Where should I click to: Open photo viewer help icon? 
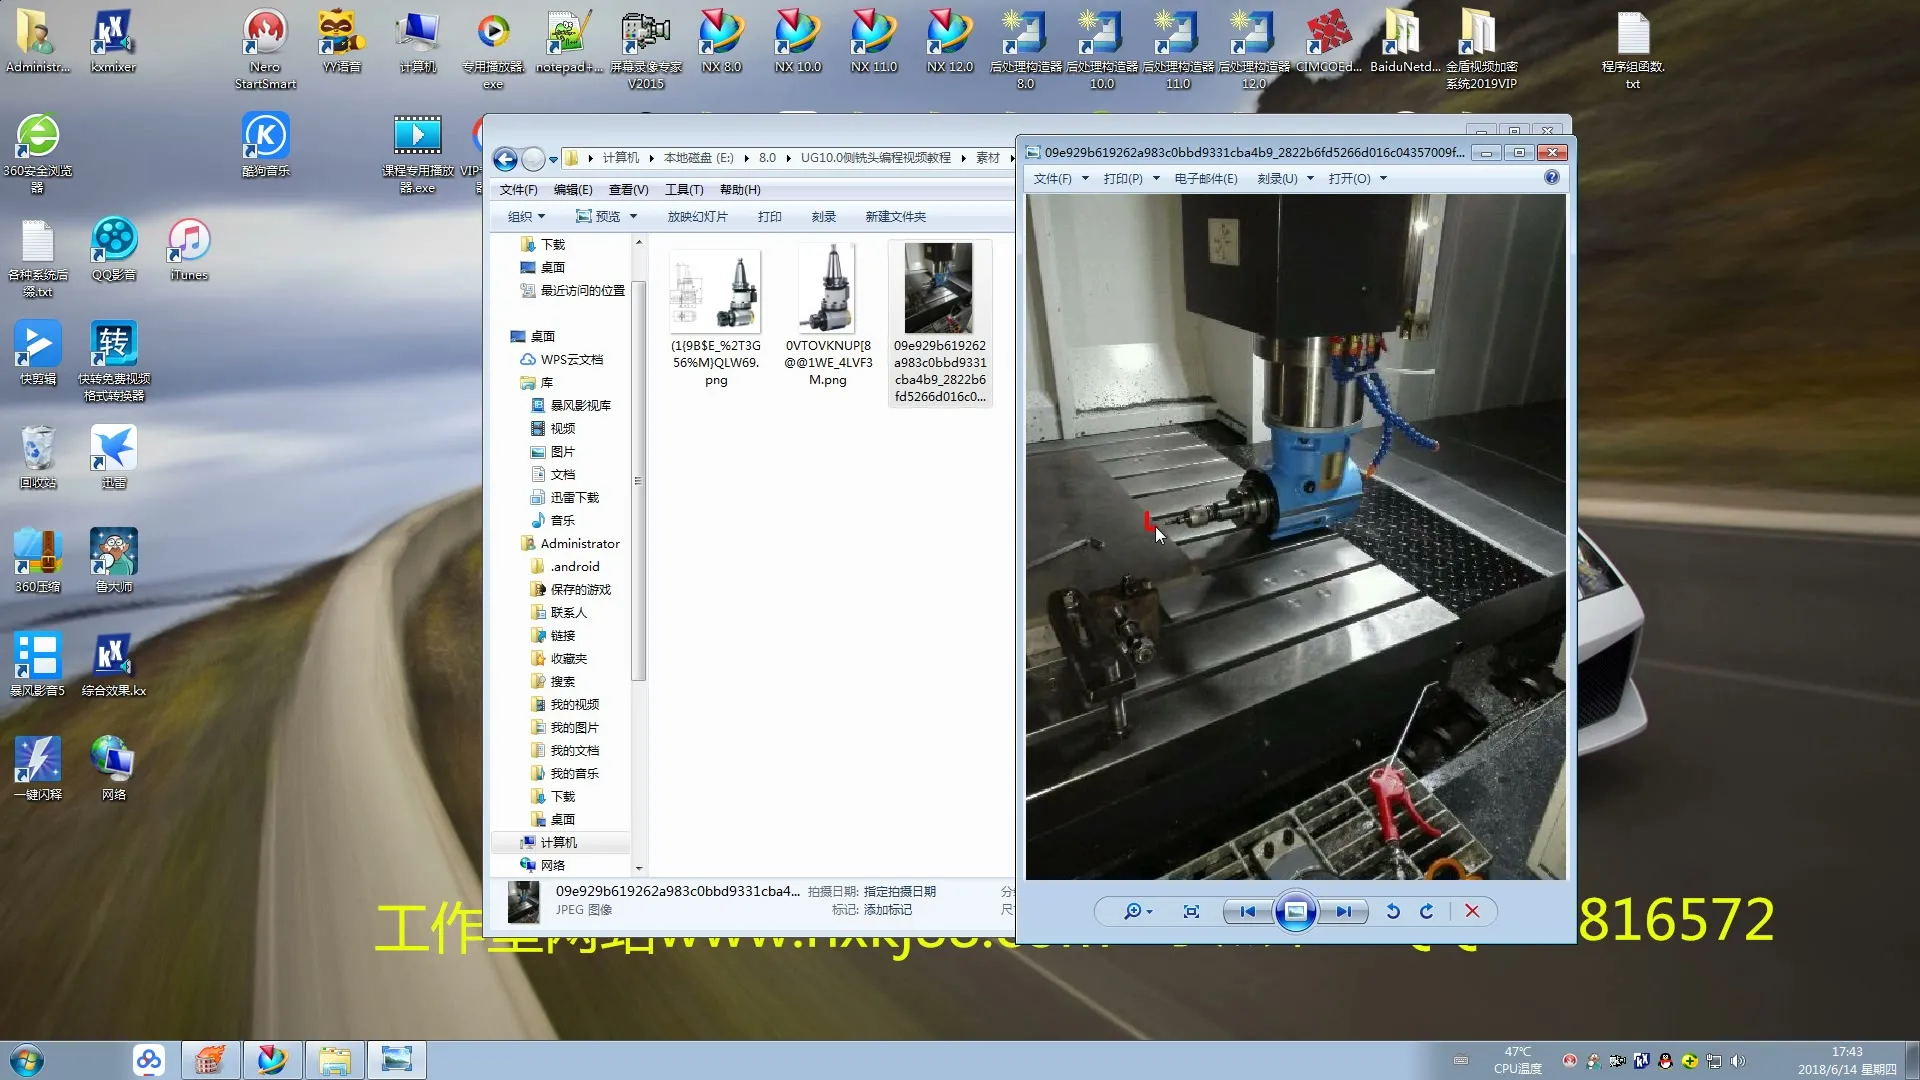(1551, 178)
